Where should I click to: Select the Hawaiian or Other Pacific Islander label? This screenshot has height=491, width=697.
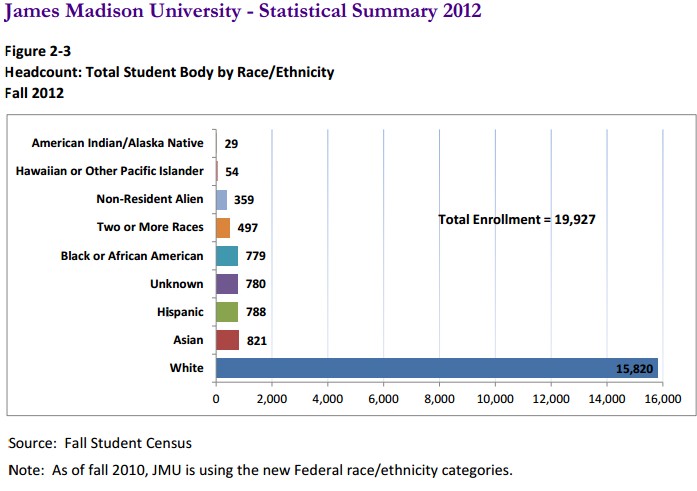pyautogui.click(x=109, y=172)
